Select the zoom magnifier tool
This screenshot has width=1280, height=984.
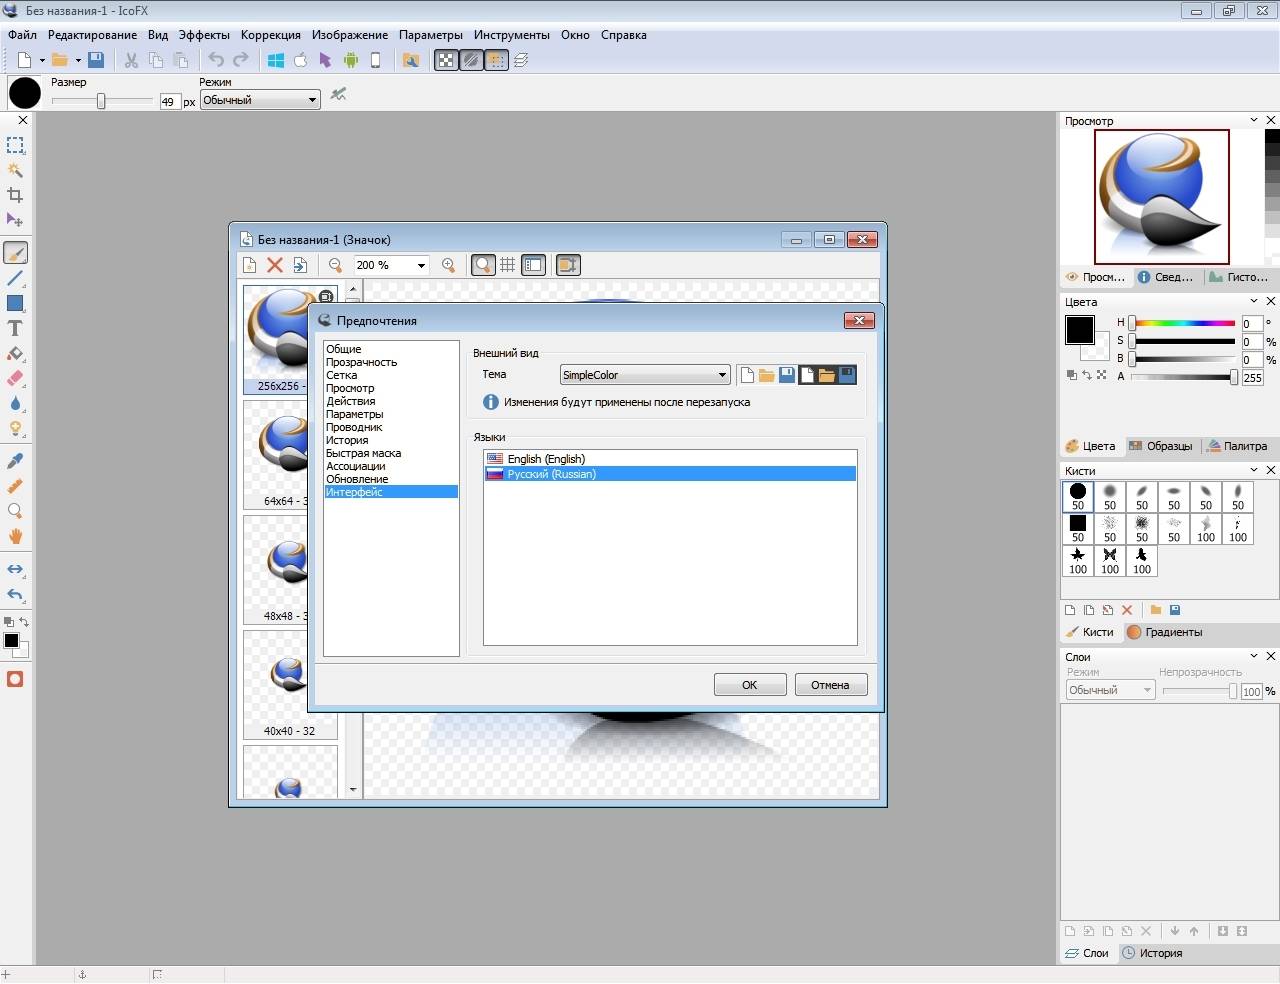point(15,511)
